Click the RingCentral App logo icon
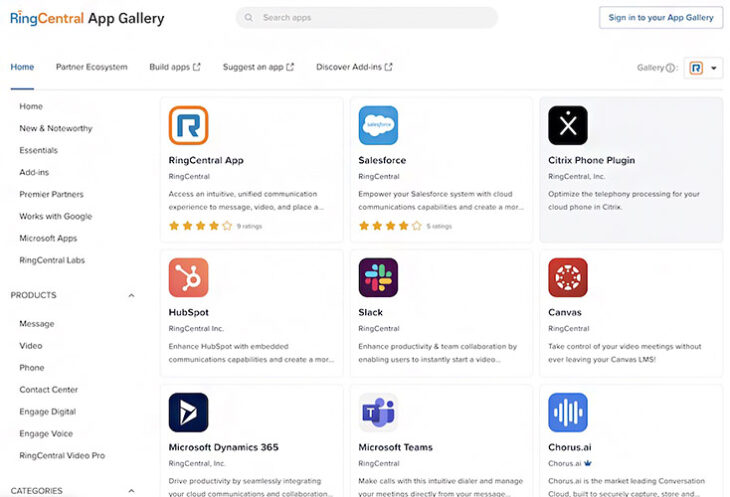Viewport: 730px width, 497px height. [188, 125]
